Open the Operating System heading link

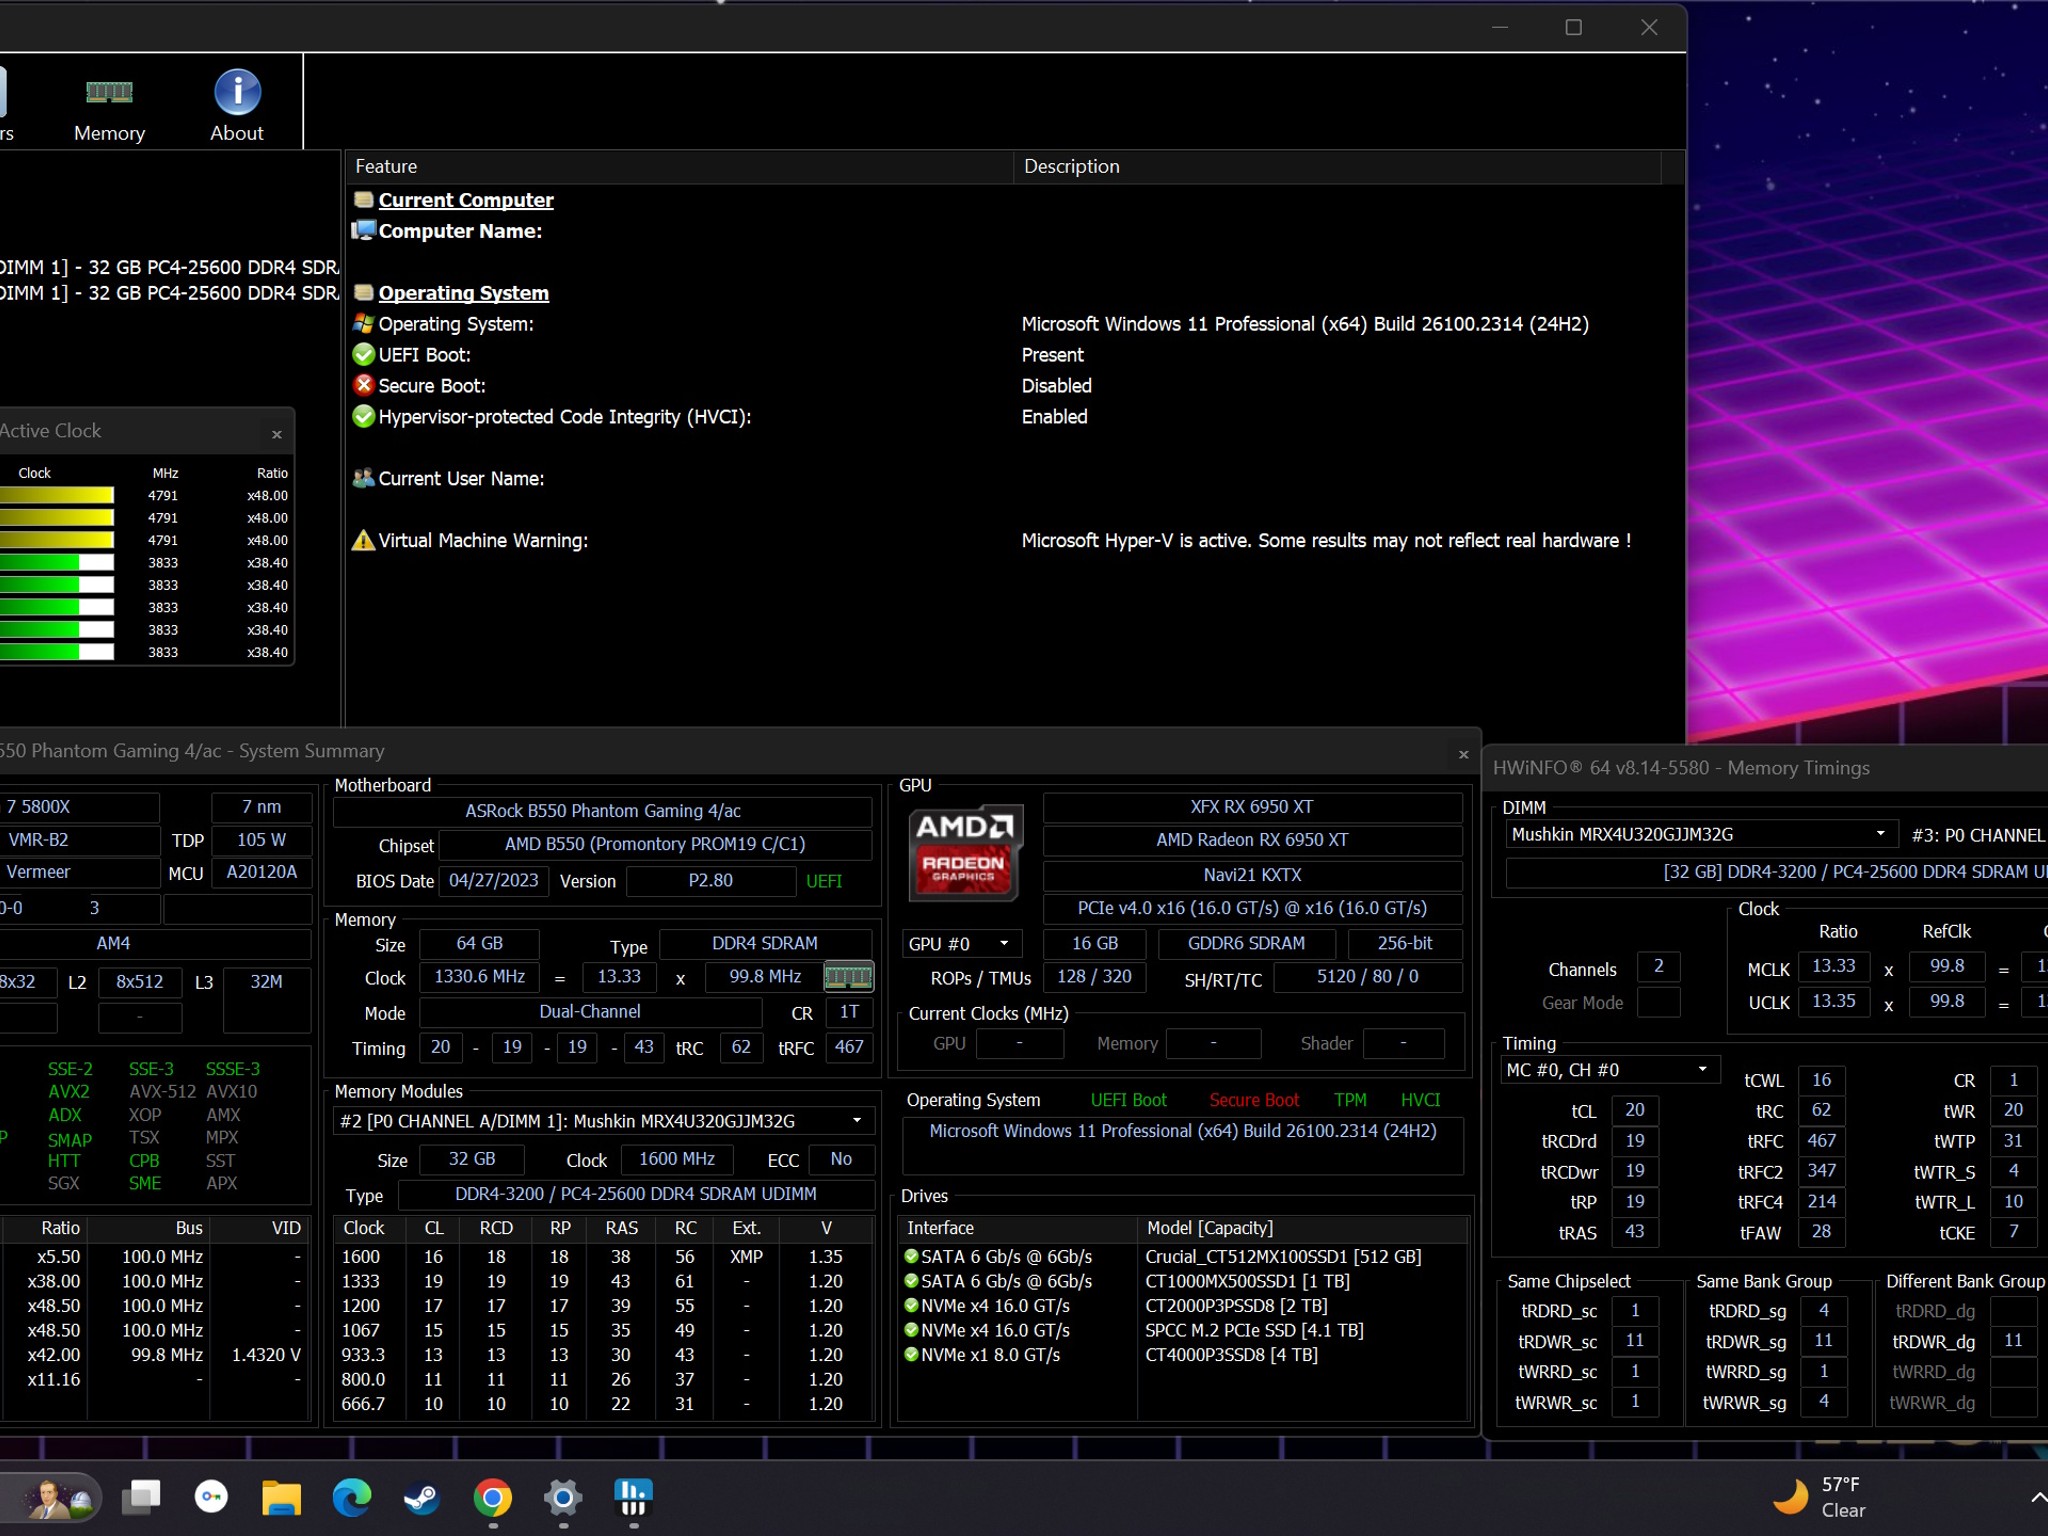coord(463,293)
